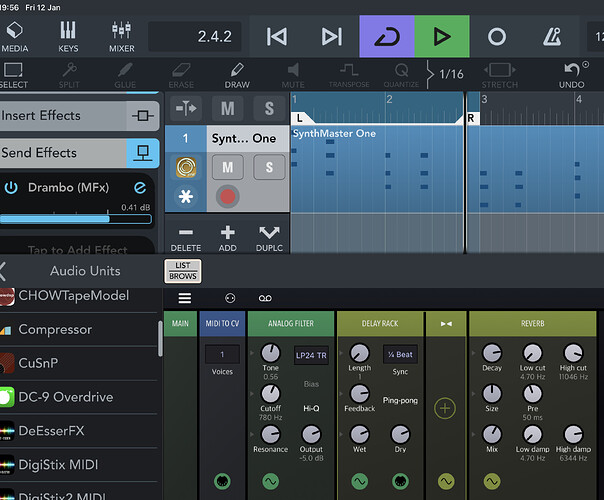This screenshot has width=604, height=500.
Task: Select CuSnP in Audio Units
Action: (79, 363)
